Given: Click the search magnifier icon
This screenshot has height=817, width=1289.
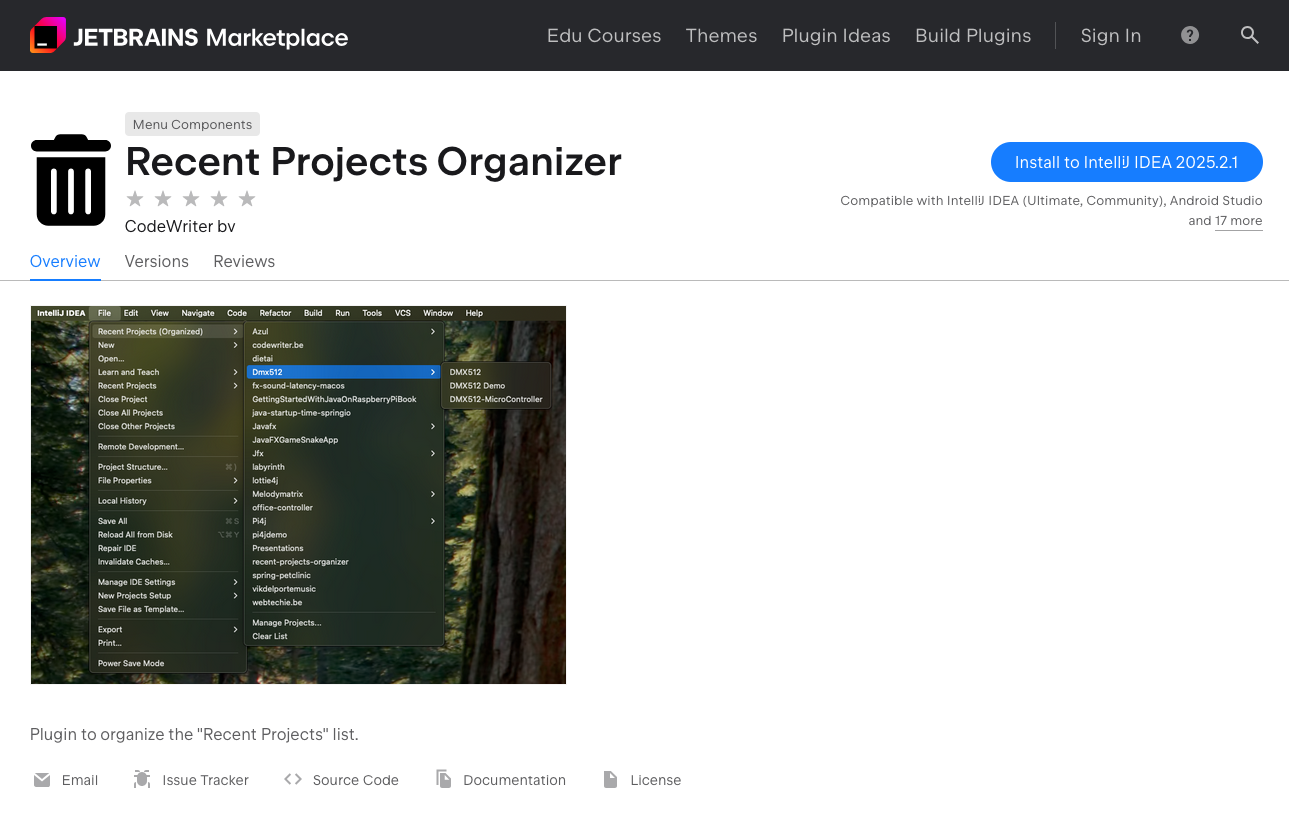Looking at the screenshot, I should coord(1249,35).
